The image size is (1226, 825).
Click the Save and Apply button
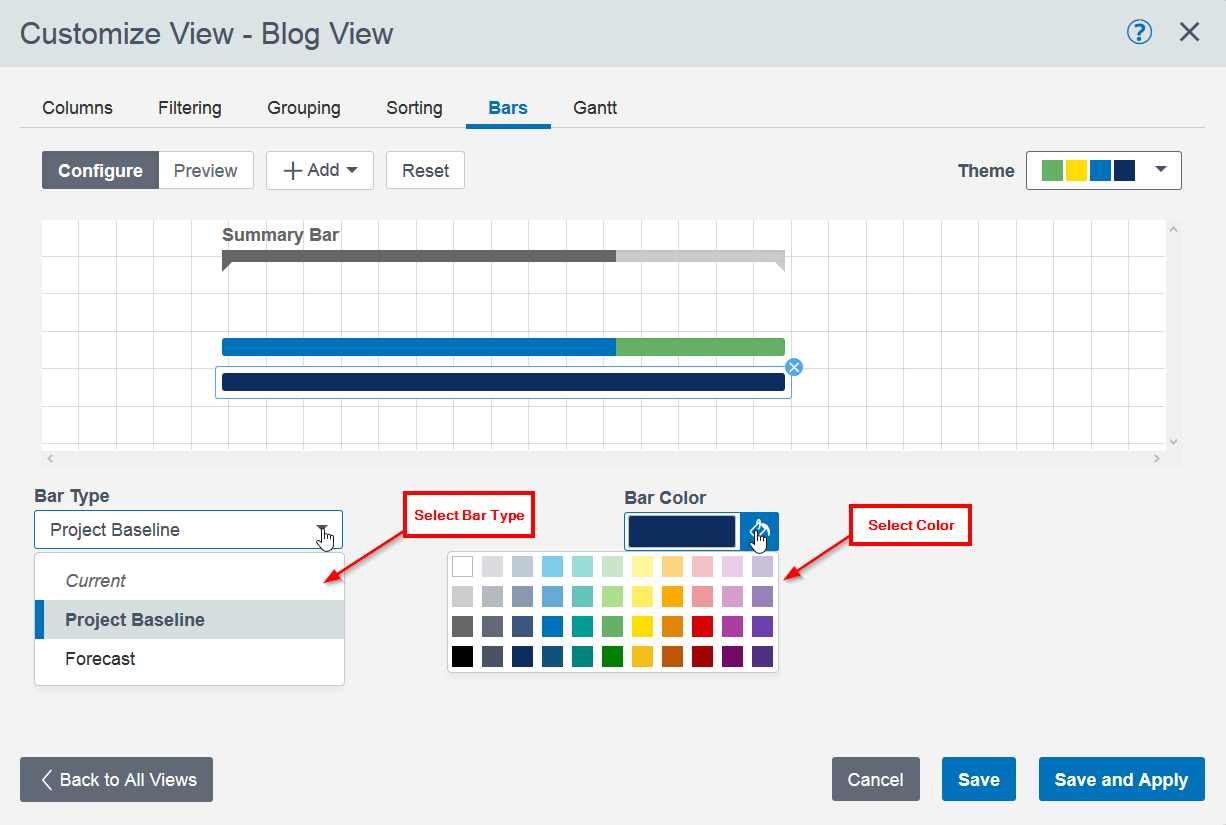tap(1121, 780)
